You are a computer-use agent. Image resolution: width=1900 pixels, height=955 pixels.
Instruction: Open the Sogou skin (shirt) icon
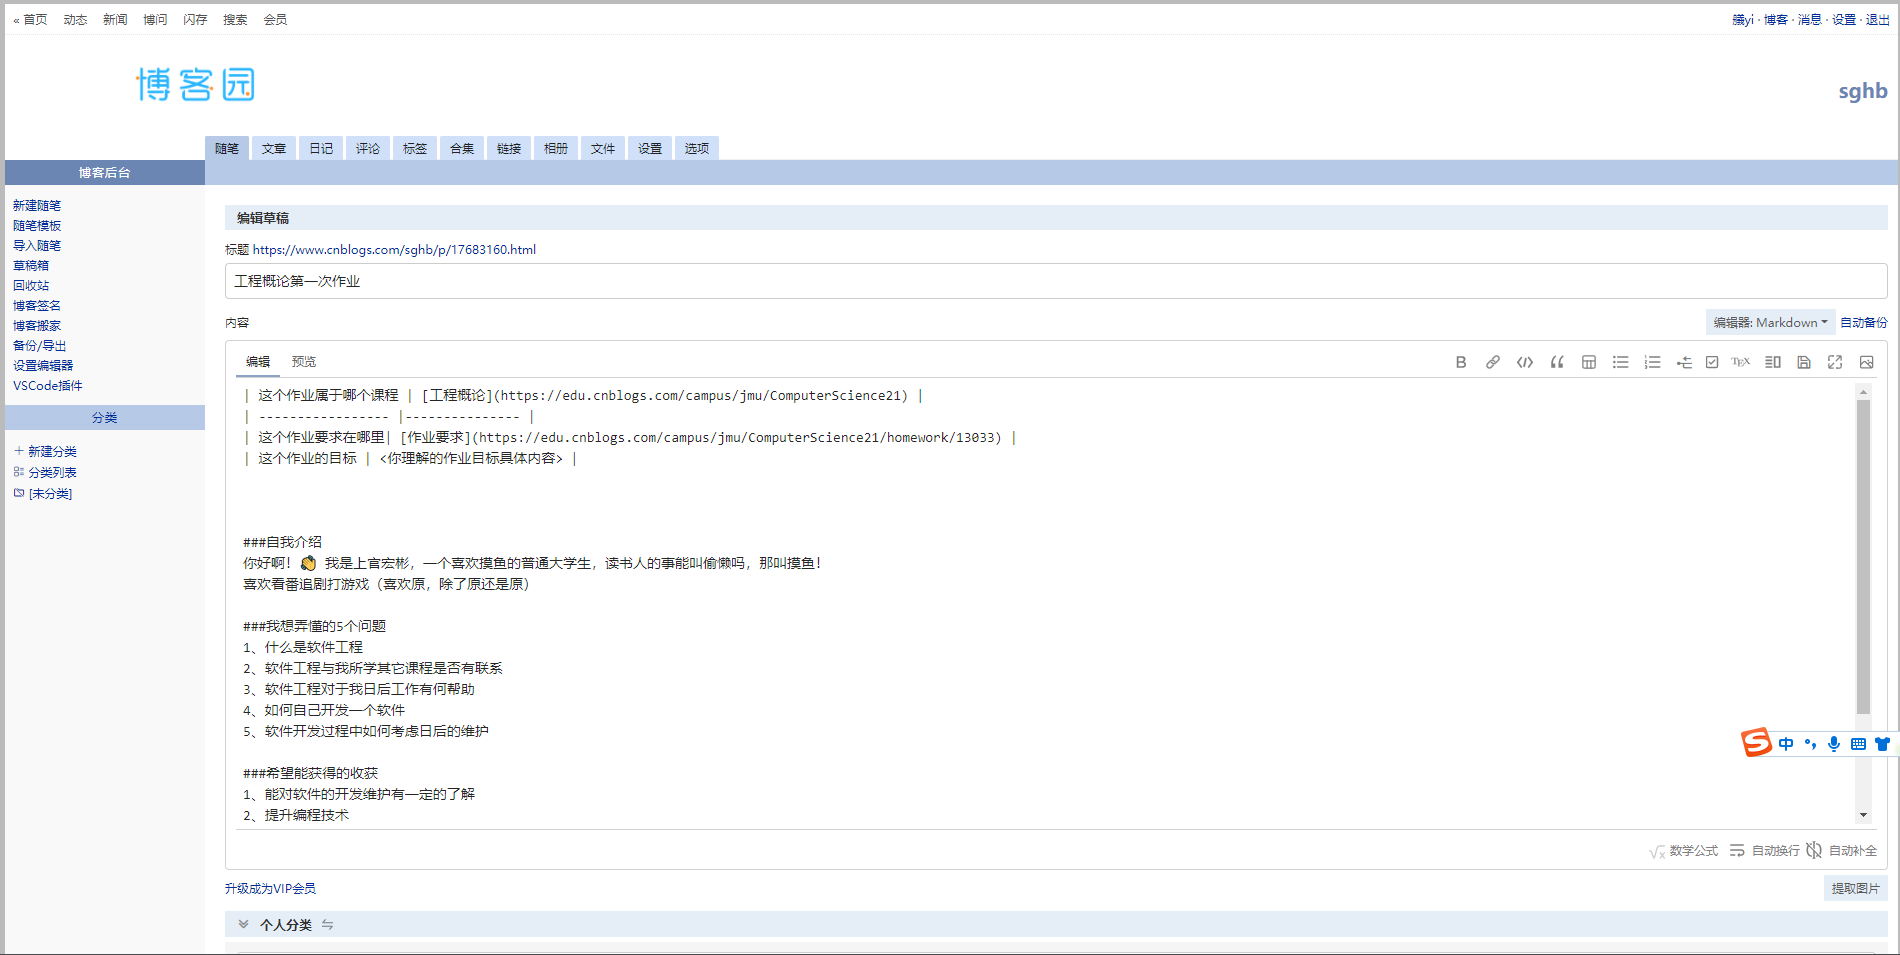[1883, 744]
